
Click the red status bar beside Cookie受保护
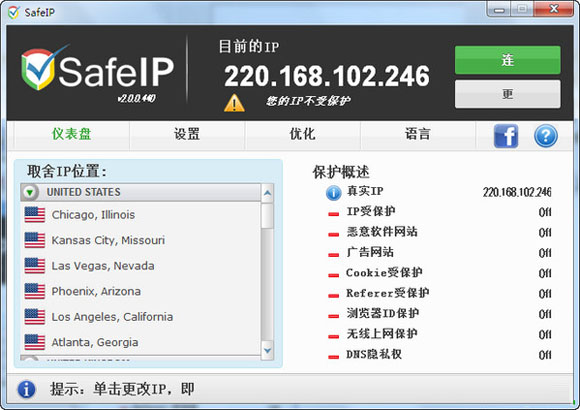click(334, 275)
